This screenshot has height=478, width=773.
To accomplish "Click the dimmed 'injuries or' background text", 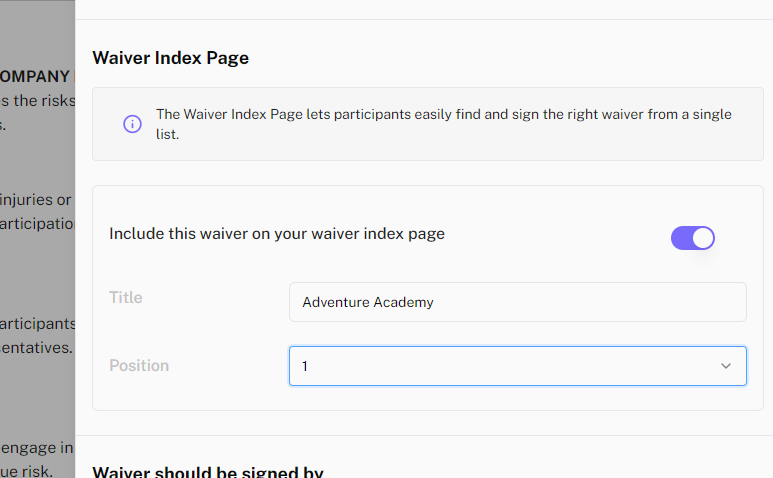I will [37, 199].
